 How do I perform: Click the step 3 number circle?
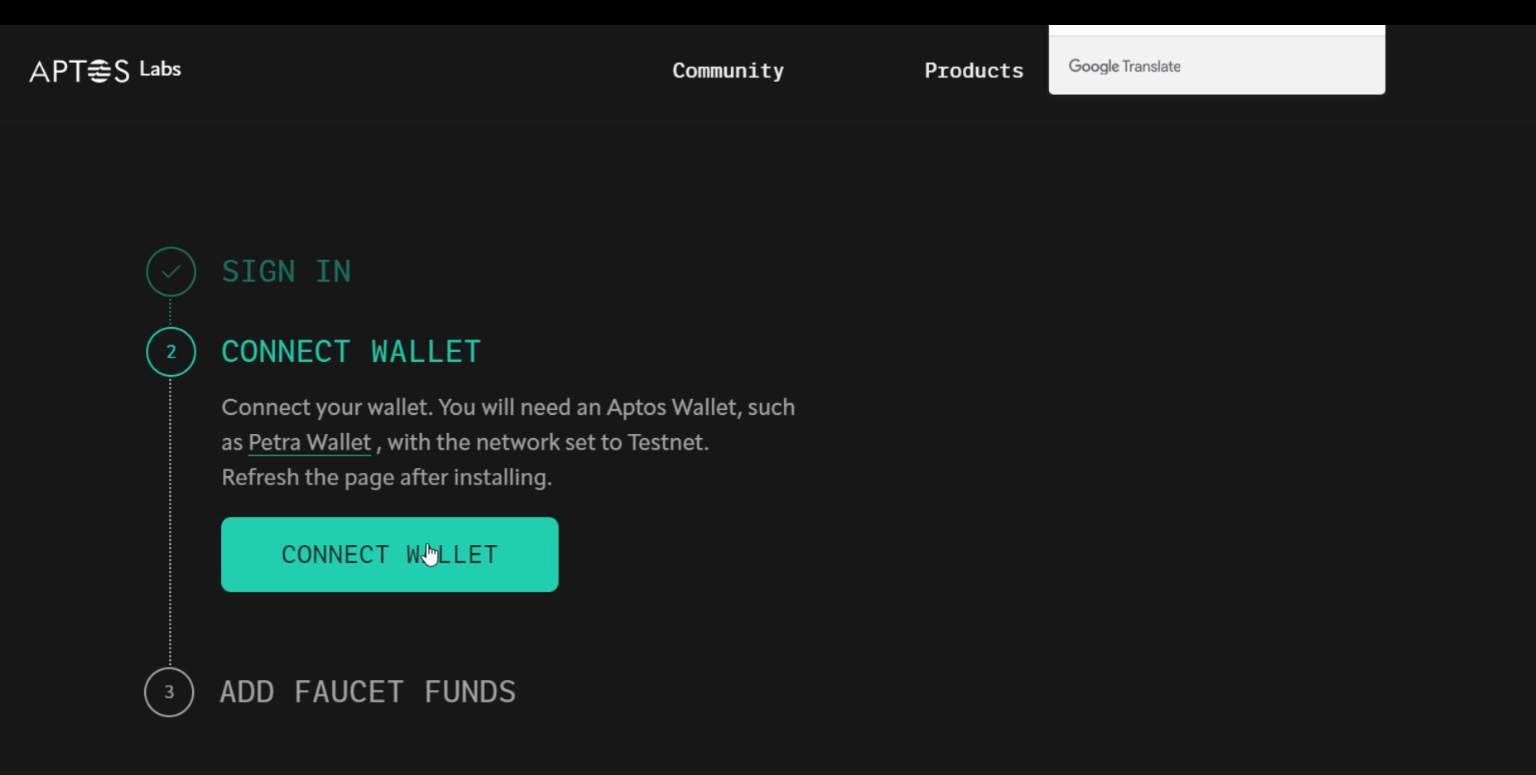pyautogui.click(x=169, y=692)
